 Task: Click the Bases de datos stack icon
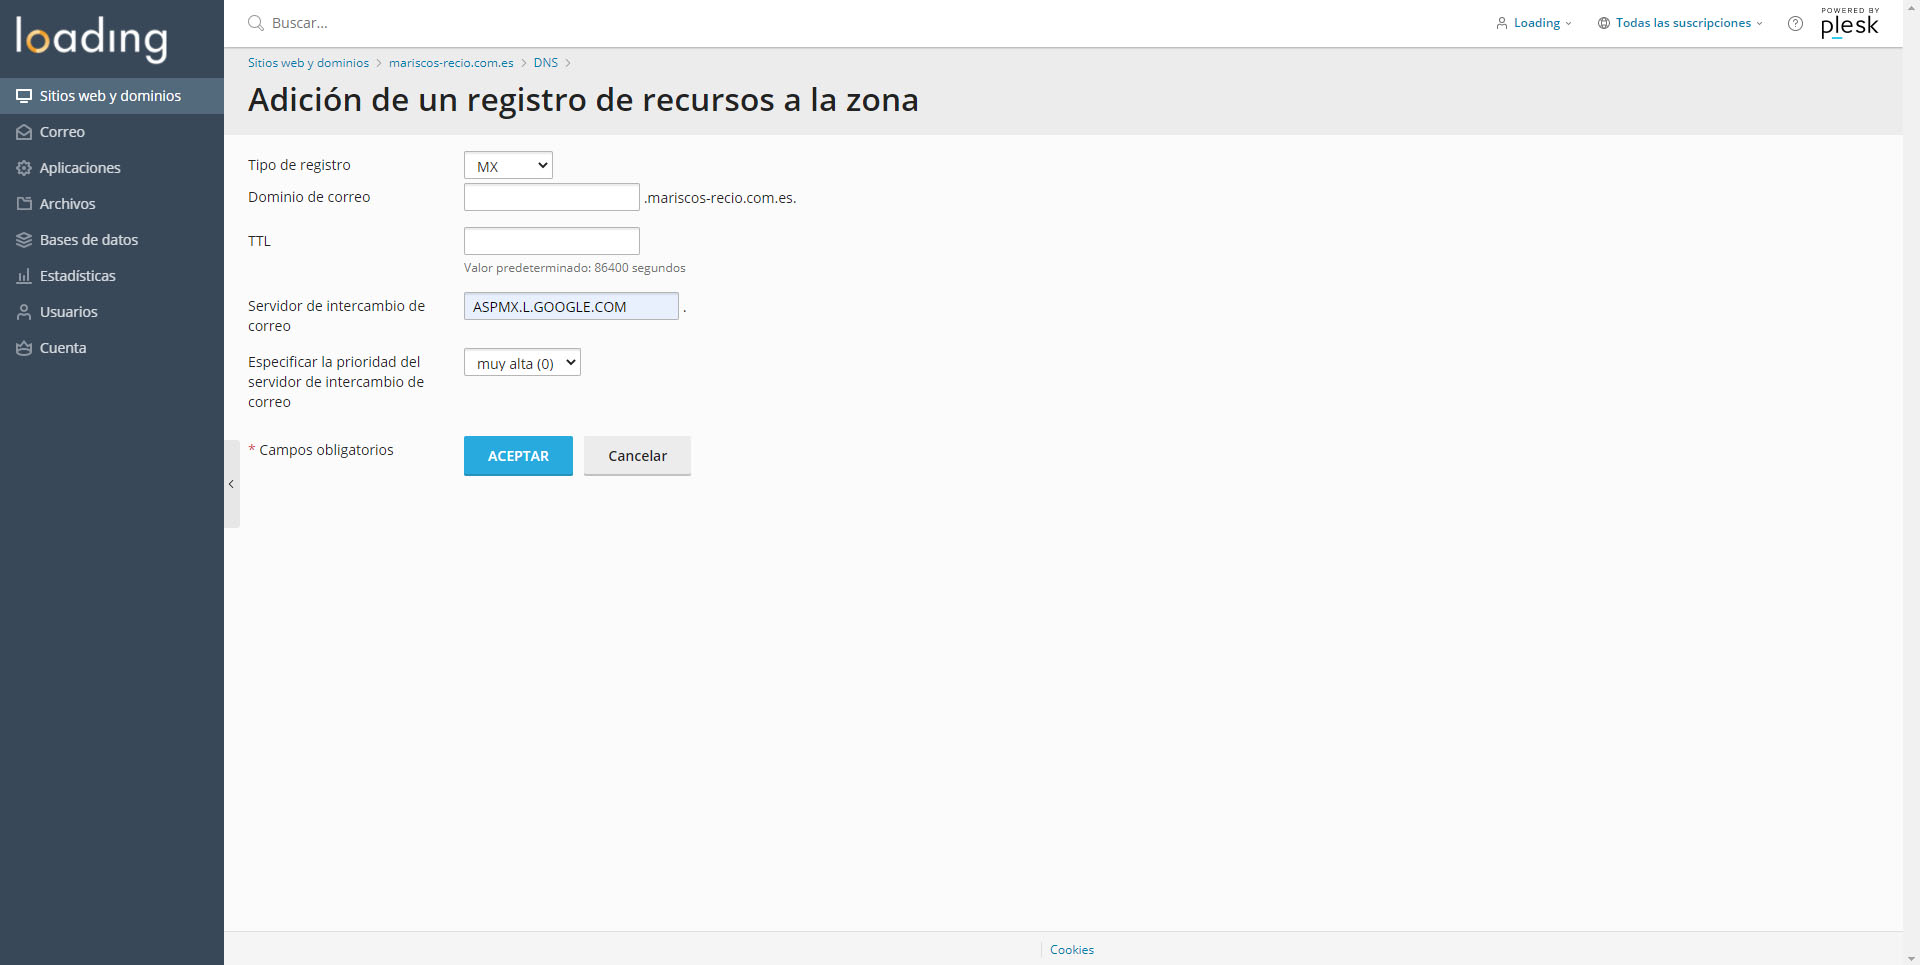[24, 240]
